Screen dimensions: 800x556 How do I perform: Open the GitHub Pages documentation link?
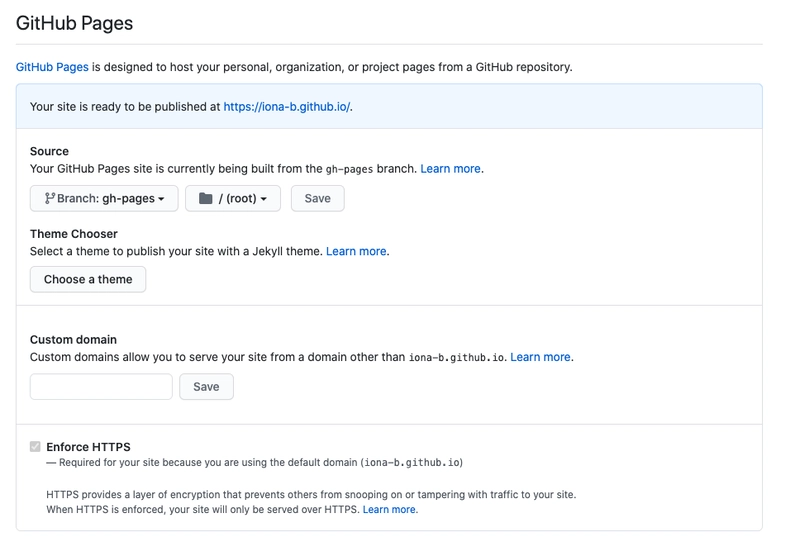pos(52,67)
